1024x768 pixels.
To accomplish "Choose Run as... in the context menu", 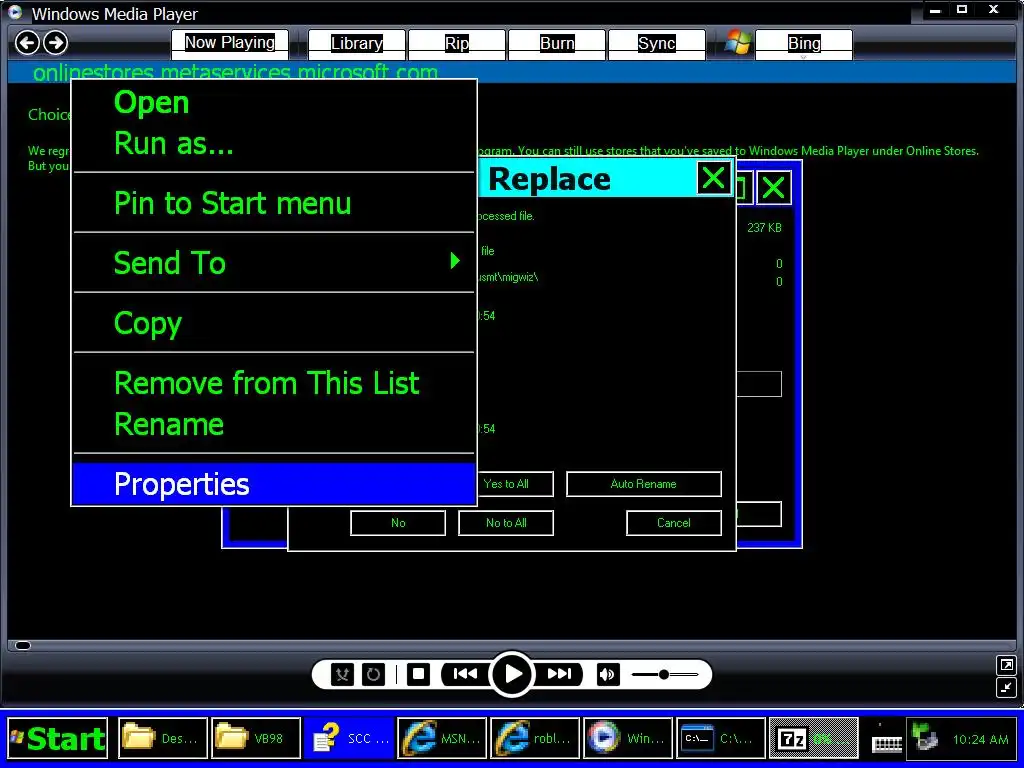I will tap(274, 143).
